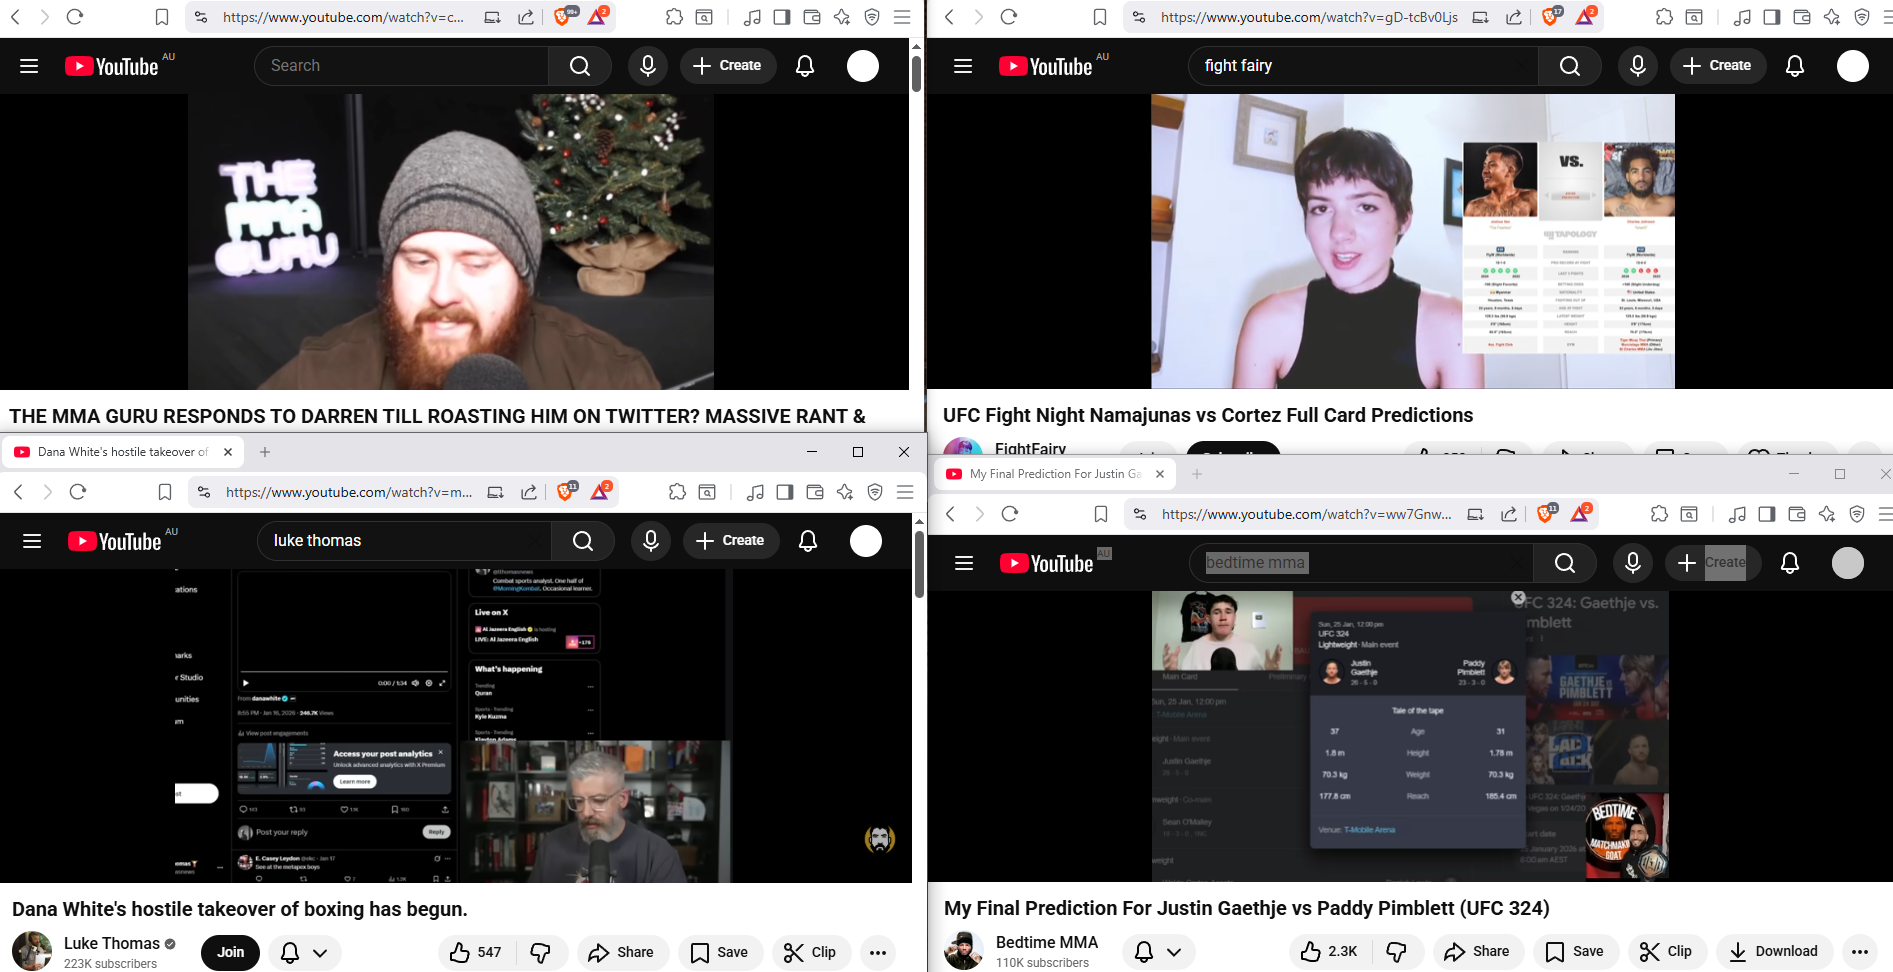Toggle the sidebar panel in MMA Guru window
Viewport: 1893px width, 972px height.
pos(782,17)
